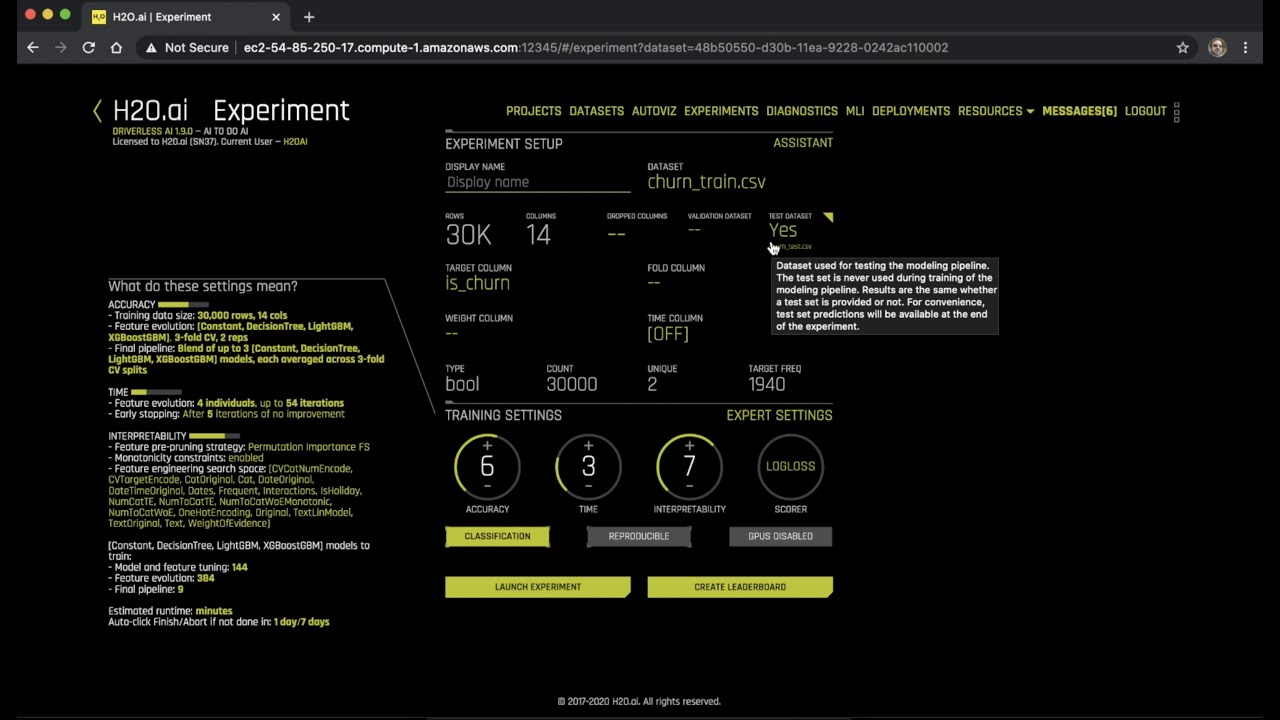
Task: Increase Accuracy with the plus
Action: point(487,445)
